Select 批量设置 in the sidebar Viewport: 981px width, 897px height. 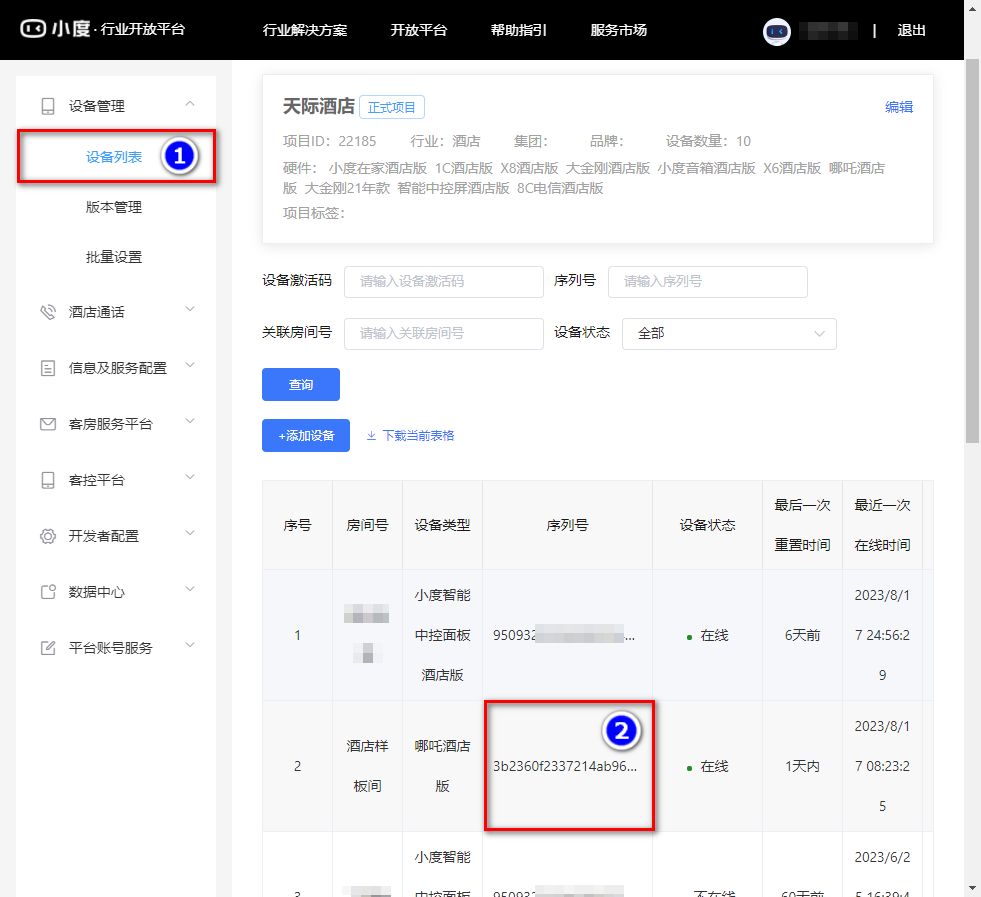[x=114, y=257]
